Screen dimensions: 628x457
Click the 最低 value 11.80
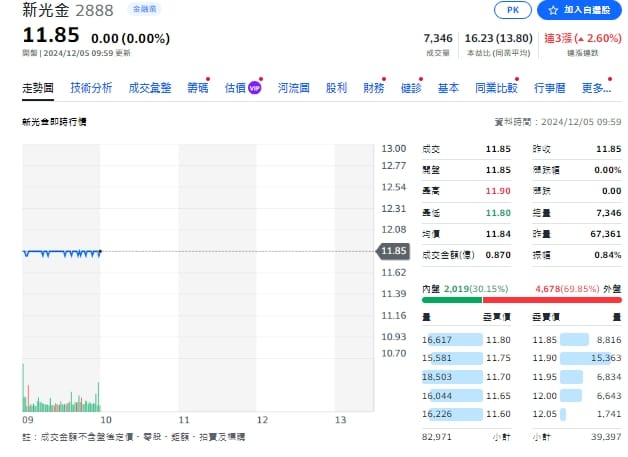[498, 213]
